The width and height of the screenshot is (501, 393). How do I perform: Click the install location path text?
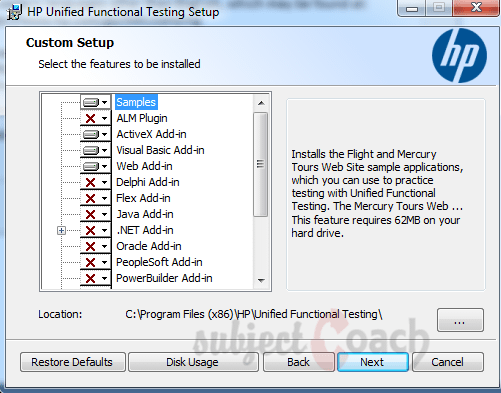click(x=254, y=314)
